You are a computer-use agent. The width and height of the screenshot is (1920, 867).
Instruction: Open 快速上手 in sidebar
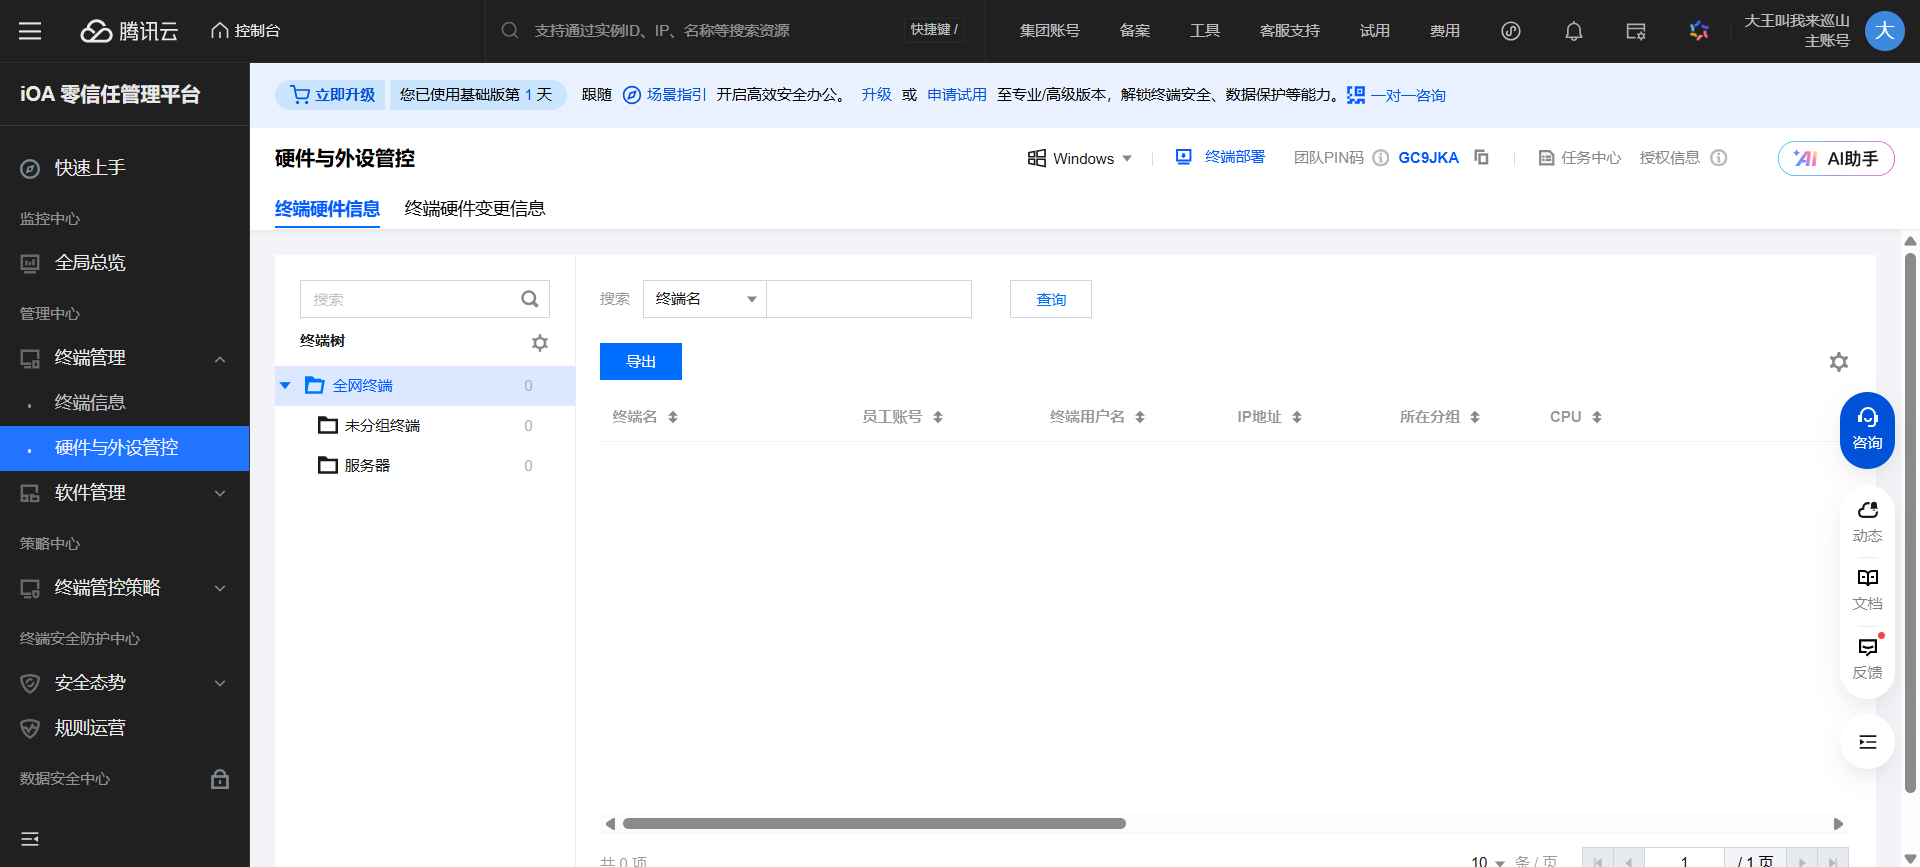125,168
